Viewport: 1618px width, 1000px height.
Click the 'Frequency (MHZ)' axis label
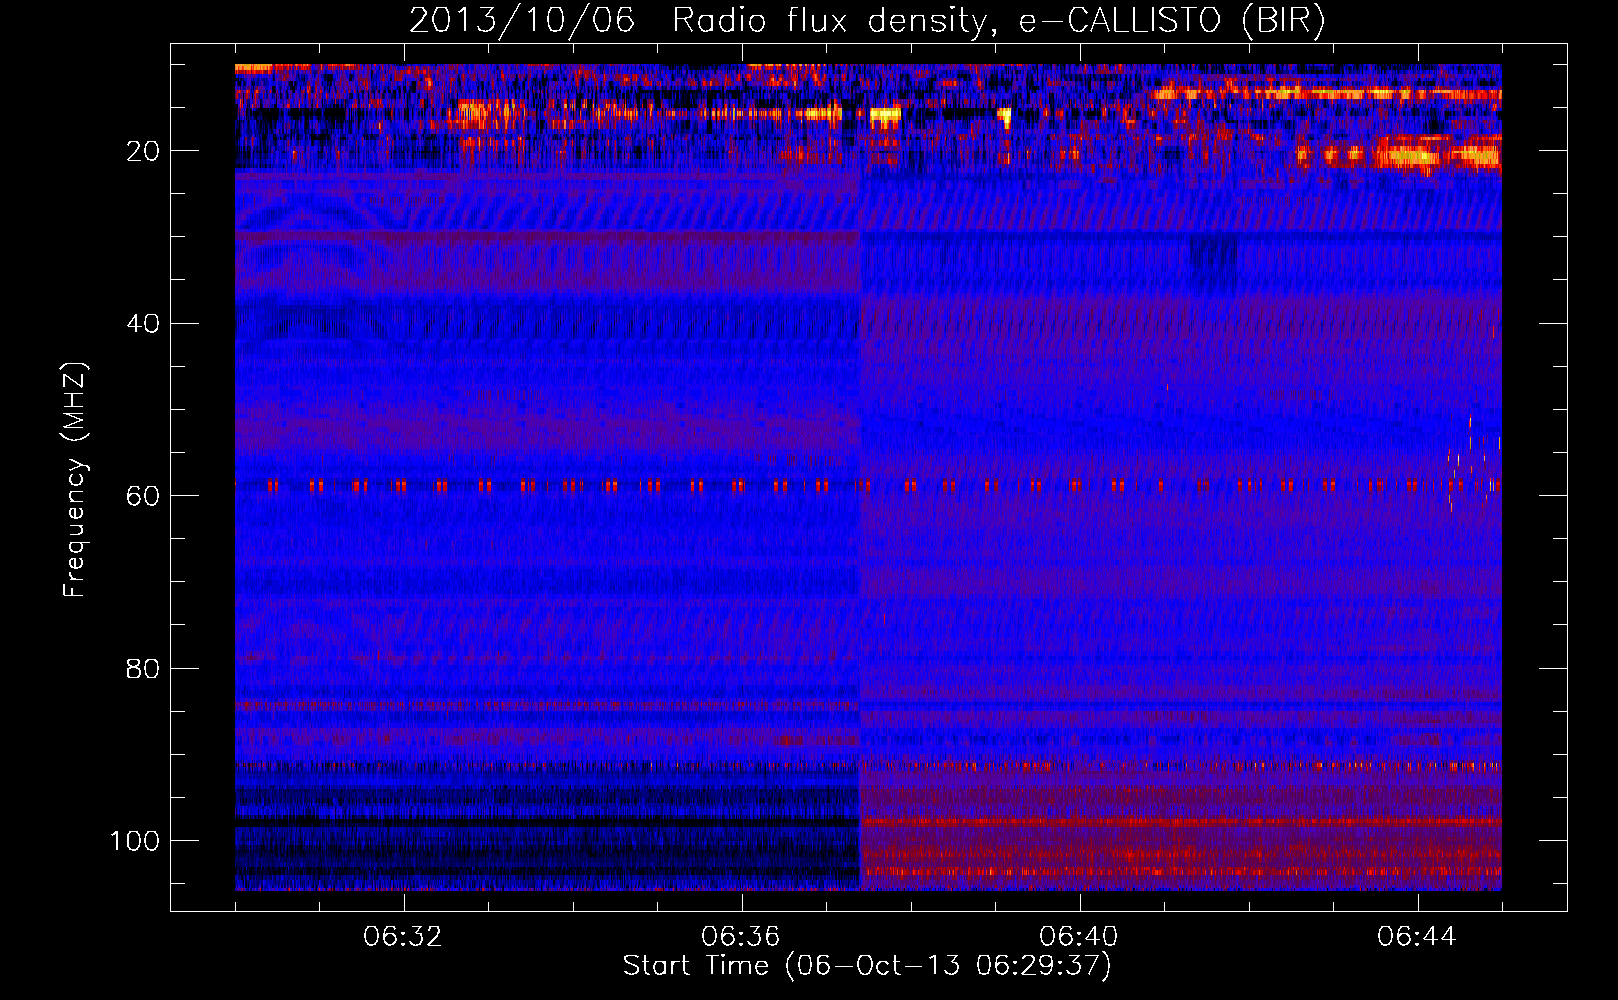75,480
